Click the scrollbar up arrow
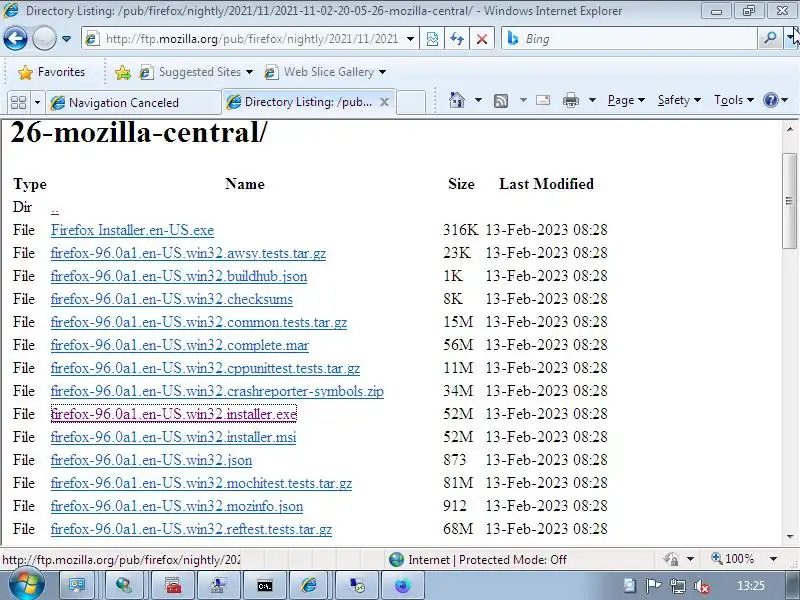 click(x=790, y=130)
